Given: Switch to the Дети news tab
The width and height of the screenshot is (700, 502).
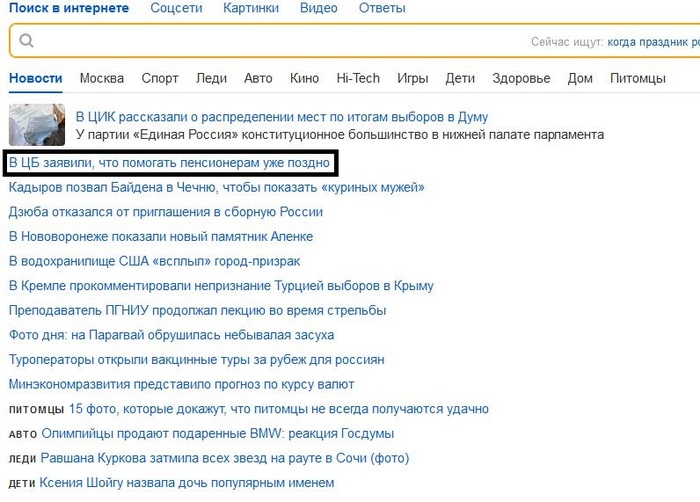Looking at the screenshot, I should pyautogui.click(x=460, y=79).
